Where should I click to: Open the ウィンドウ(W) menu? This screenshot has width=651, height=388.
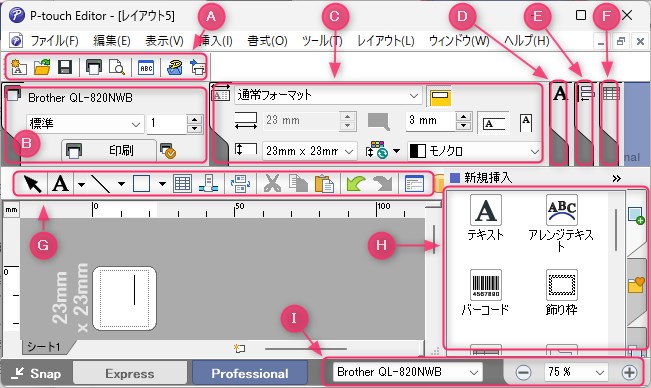(x=459, y=41)
